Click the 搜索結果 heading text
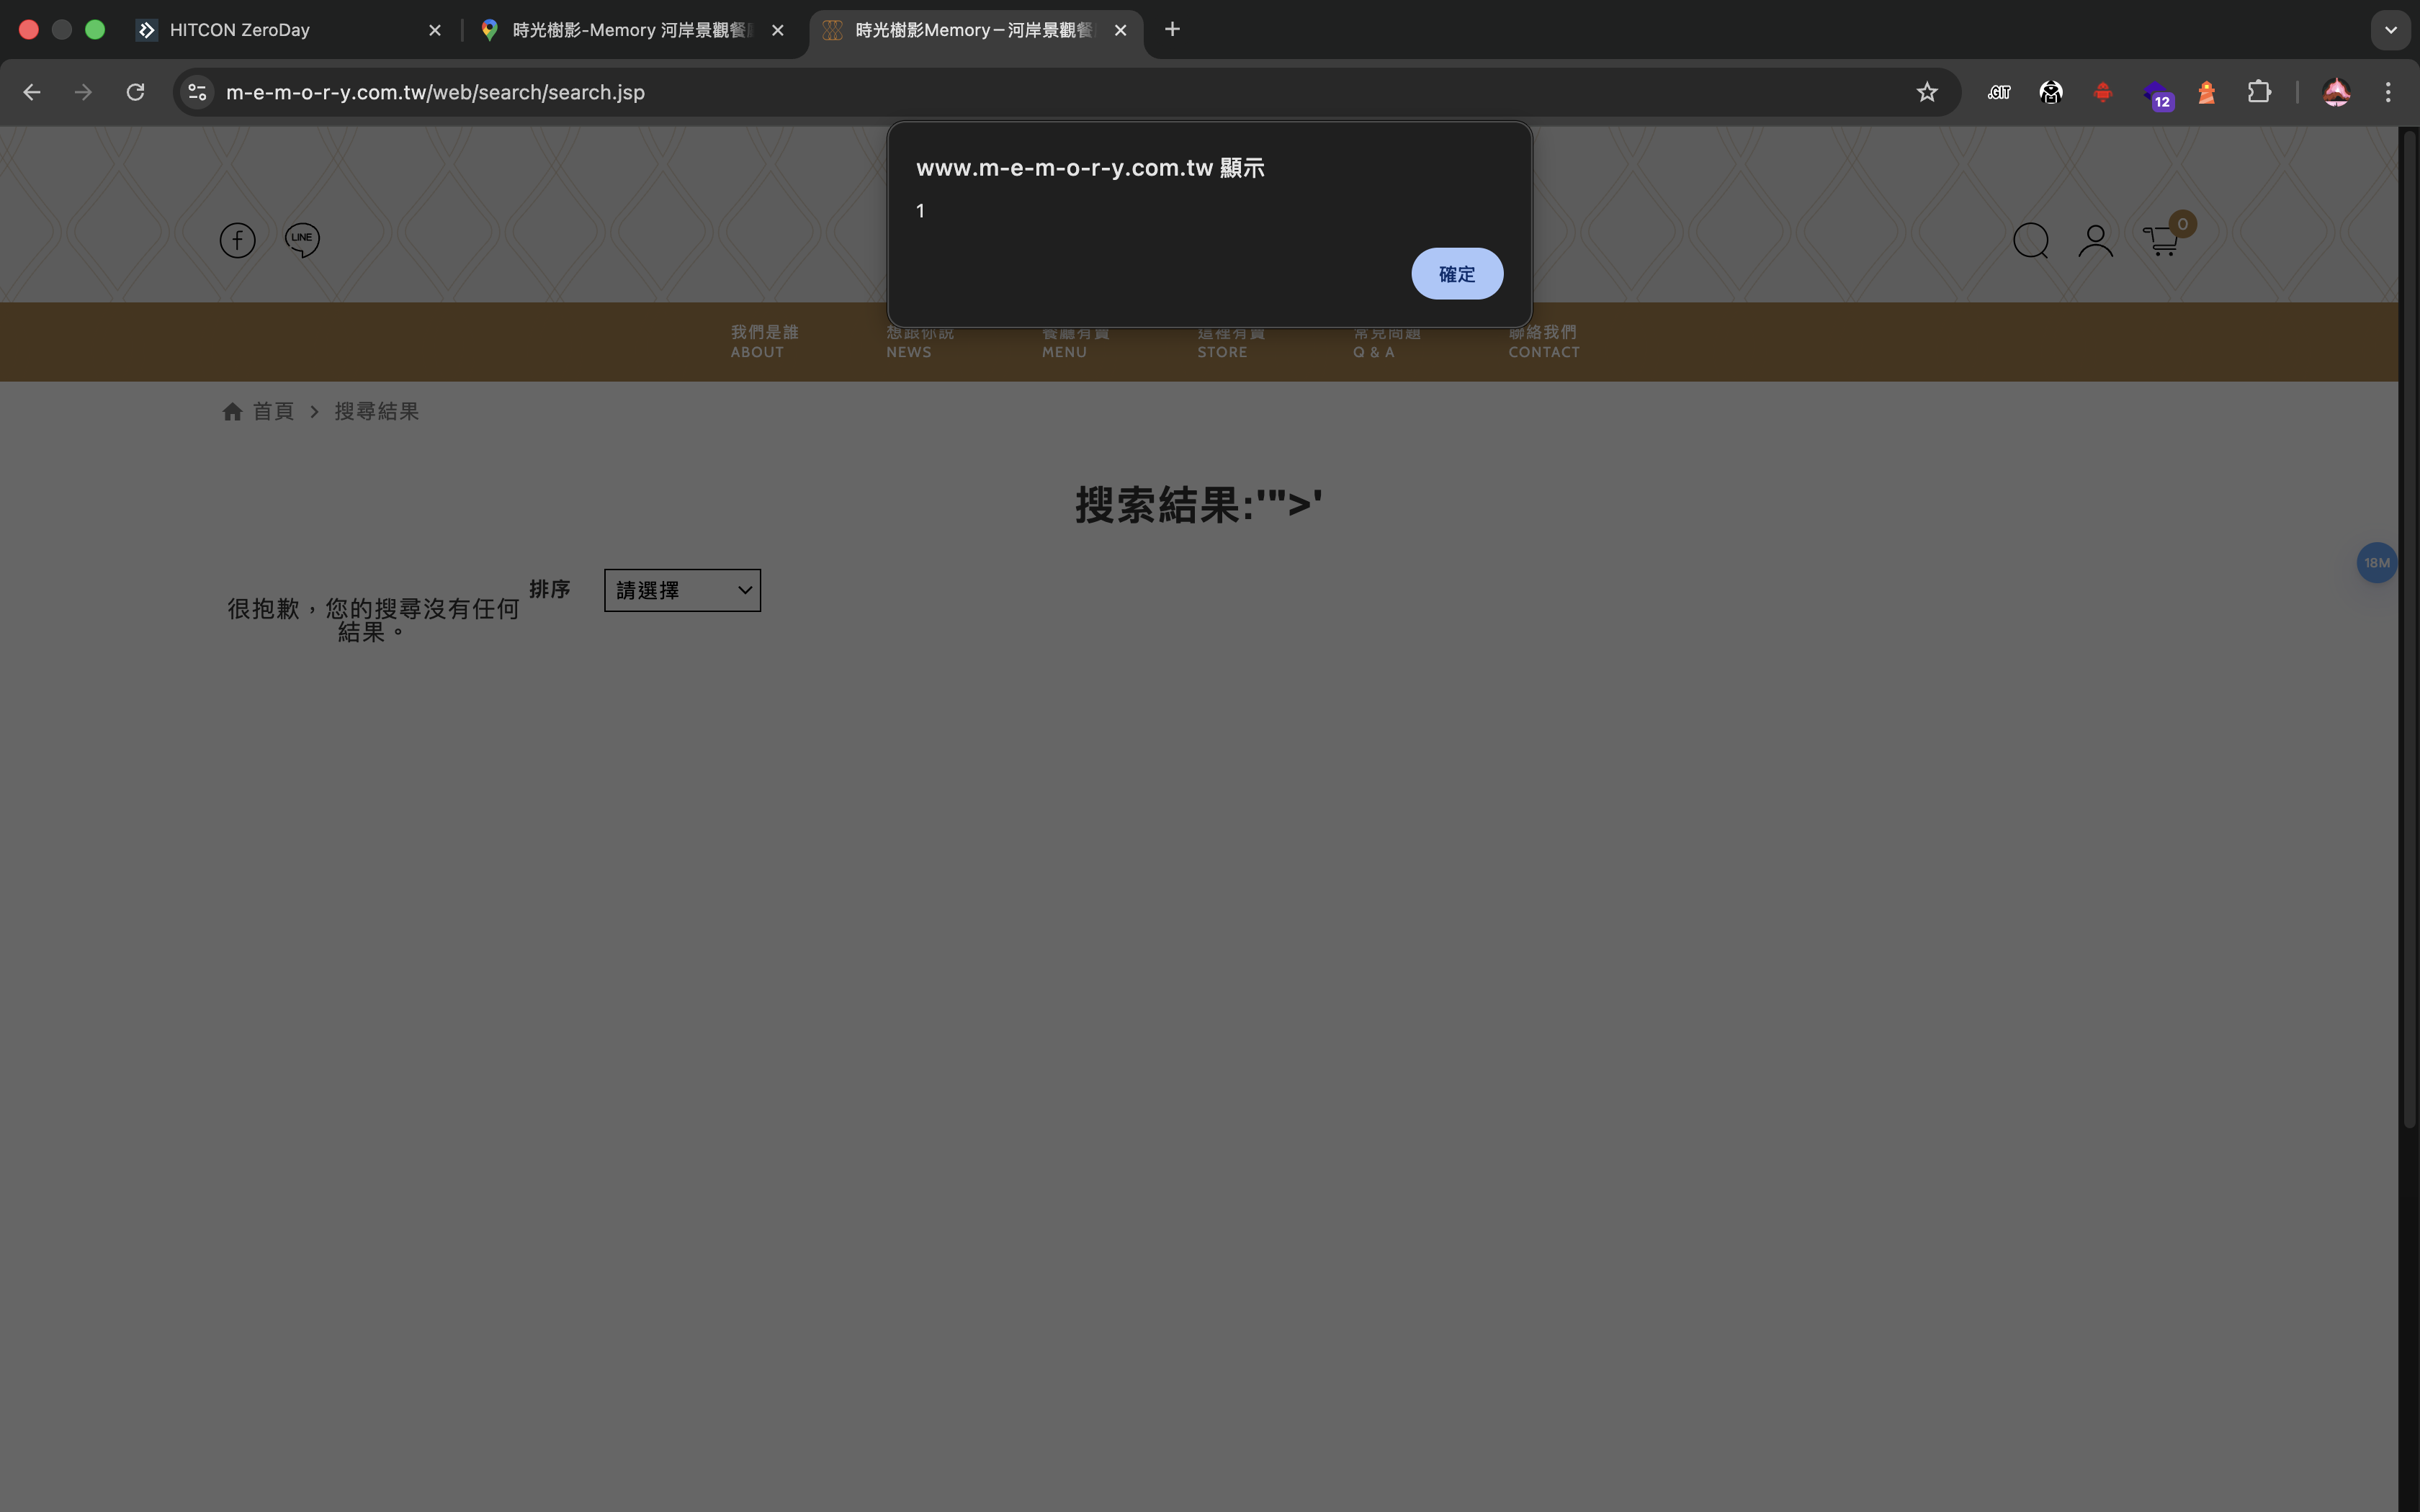 click(1198, 504)
